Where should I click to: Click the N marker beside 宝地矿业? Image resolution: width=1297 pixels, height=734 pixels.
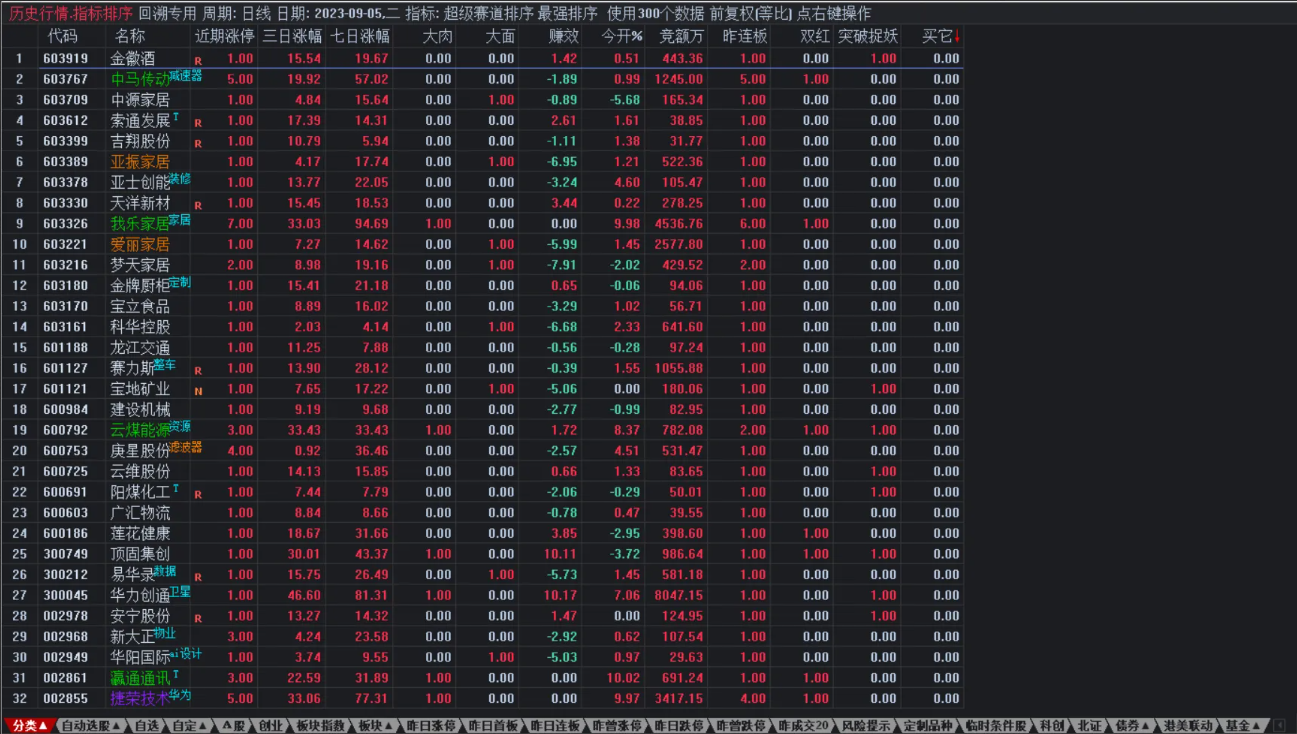tap(198, 390)
